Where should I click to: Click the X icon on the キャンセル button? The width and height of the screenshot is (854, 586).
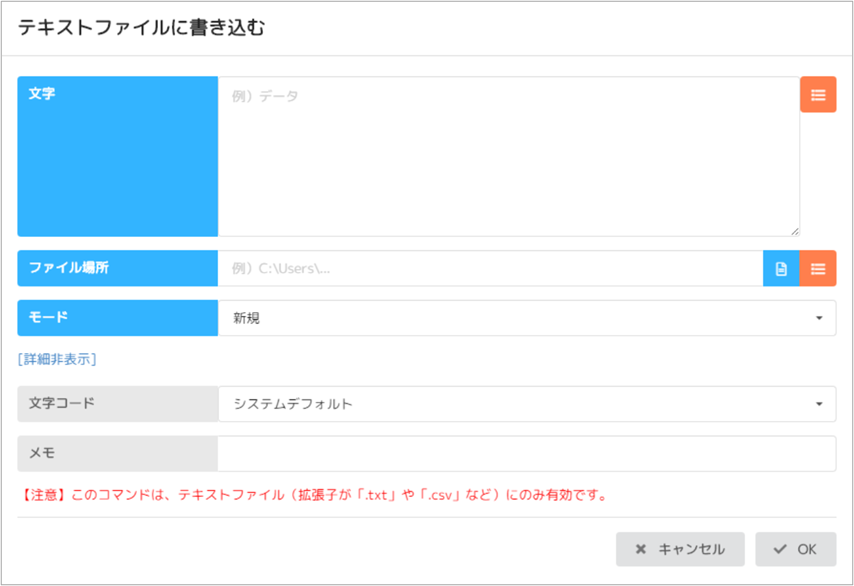641,549
